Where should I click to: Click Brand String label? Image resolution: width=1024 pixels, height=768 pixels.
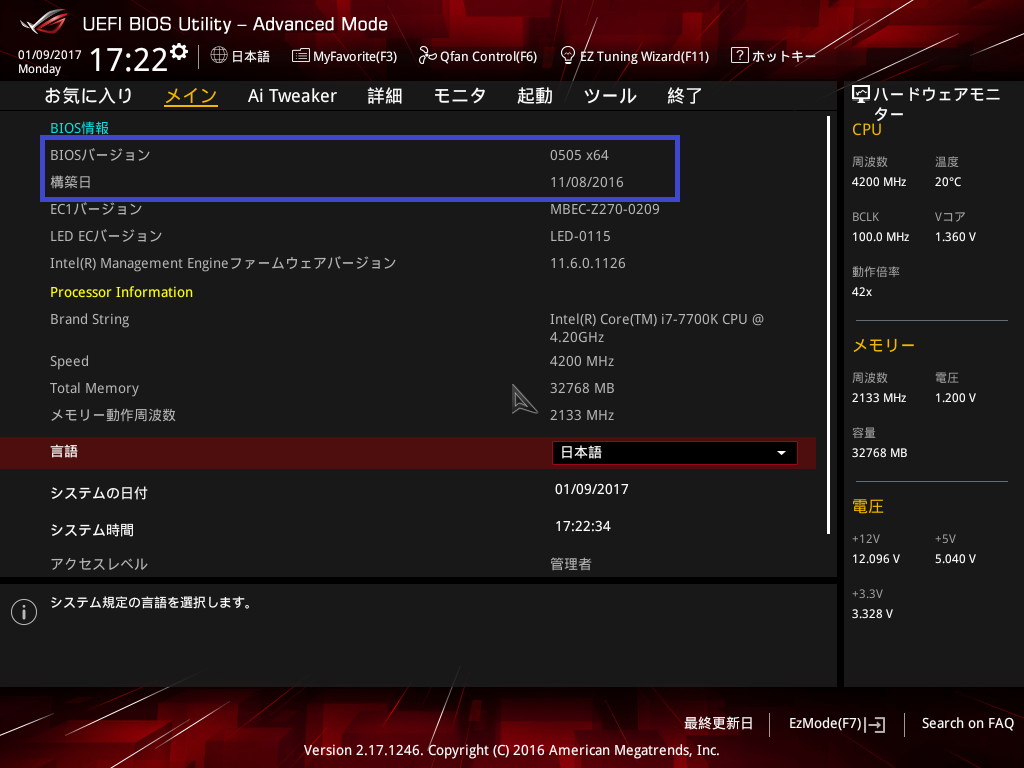point(89,319)
